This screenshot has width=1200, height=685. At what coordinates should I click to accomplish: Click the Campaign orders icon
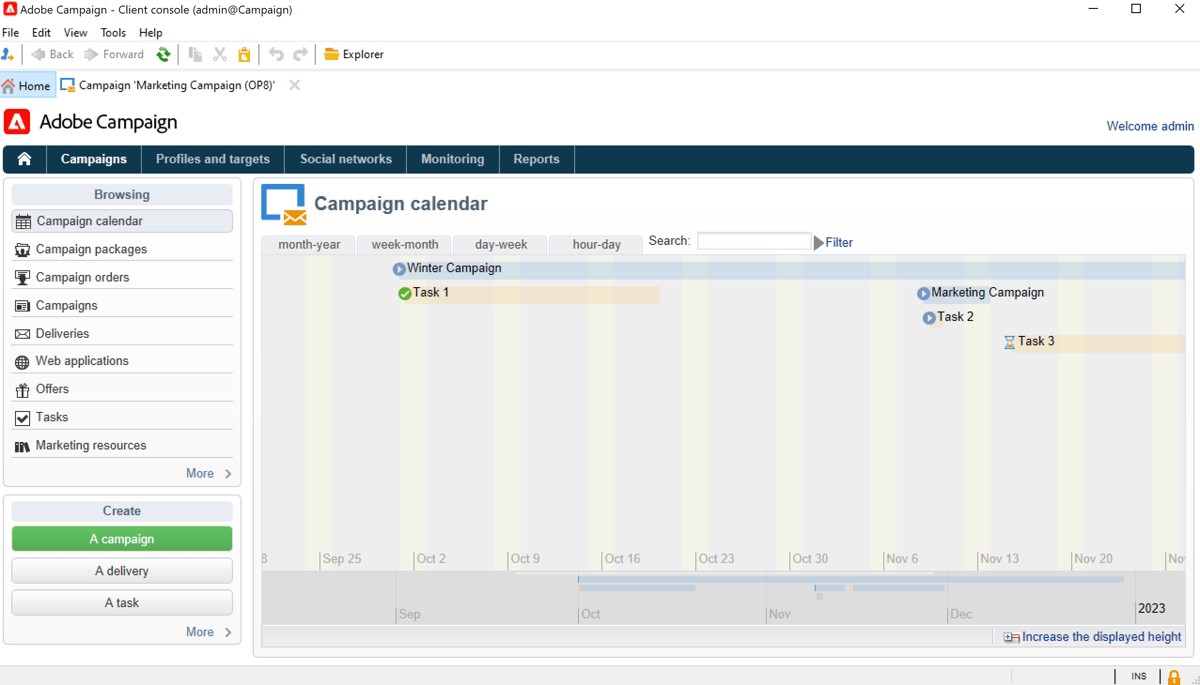coord(22,277)
